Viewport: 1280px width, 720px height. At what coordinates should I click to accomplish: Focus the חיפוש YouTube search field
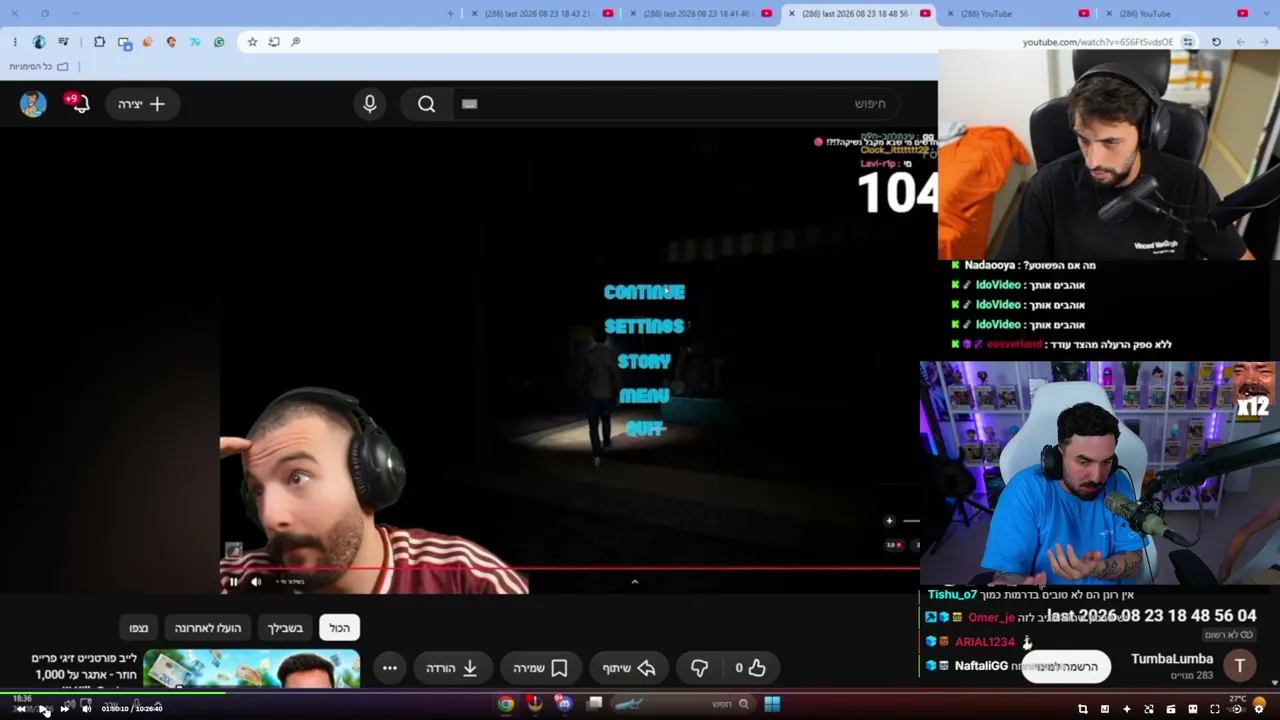point(676,104)
